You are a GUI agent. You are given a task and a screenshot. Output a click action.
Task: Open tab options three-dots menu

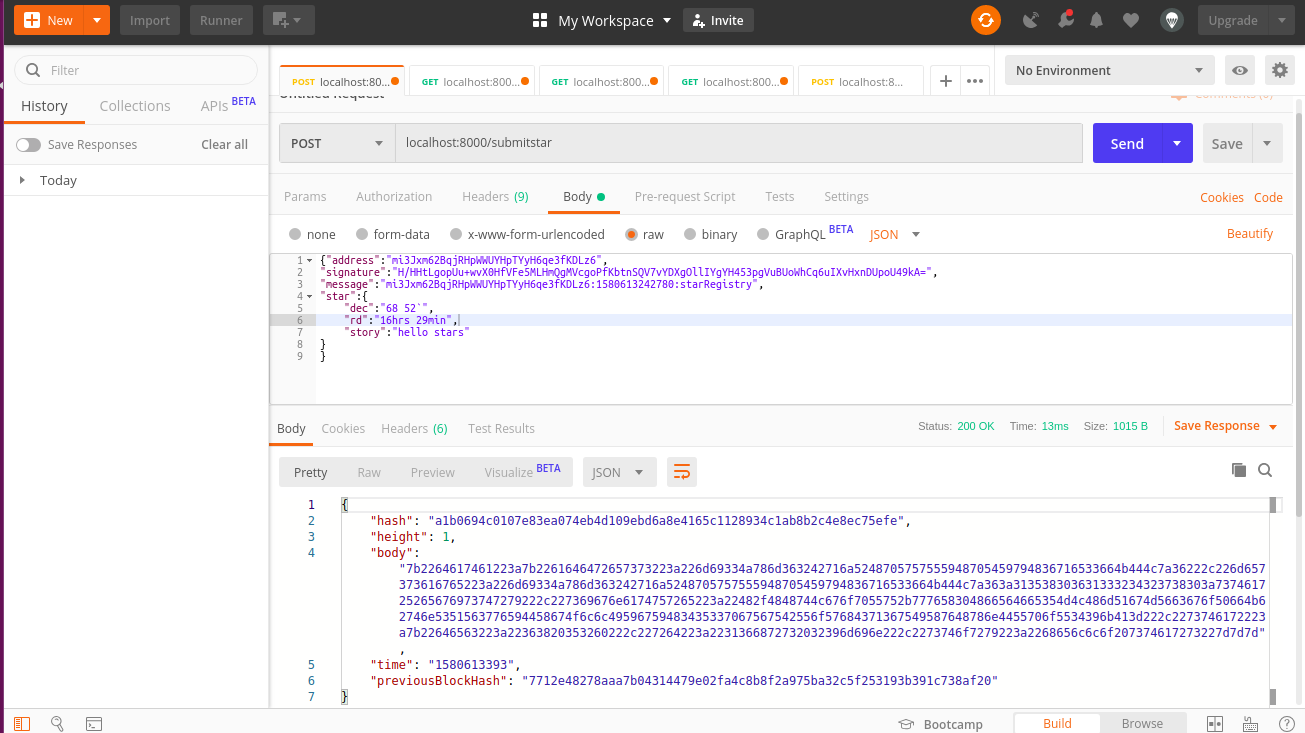(976, 81)
